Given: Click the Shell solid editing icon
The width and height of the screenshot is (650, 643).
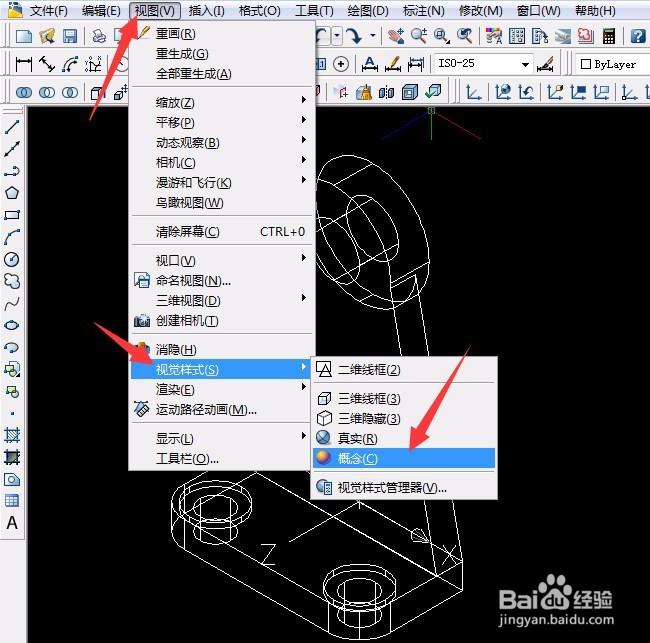Looking at the screenshot, I should click(x=410, y=92).
